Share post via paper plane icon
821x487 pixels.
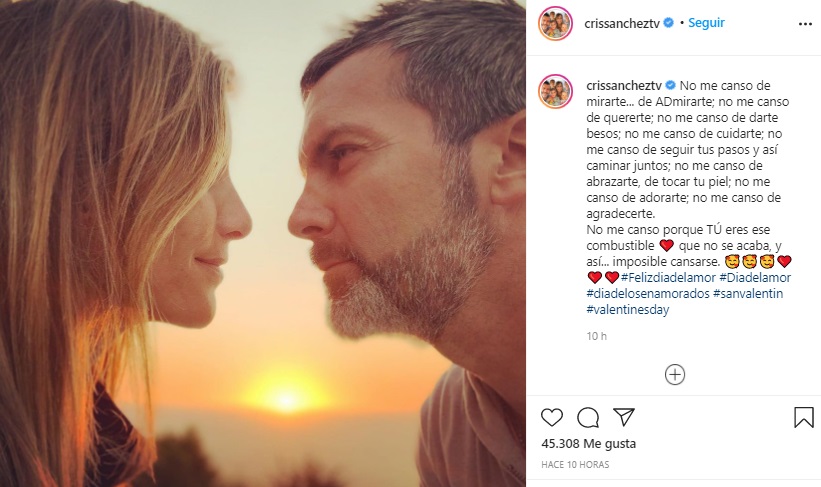(624, 417)
